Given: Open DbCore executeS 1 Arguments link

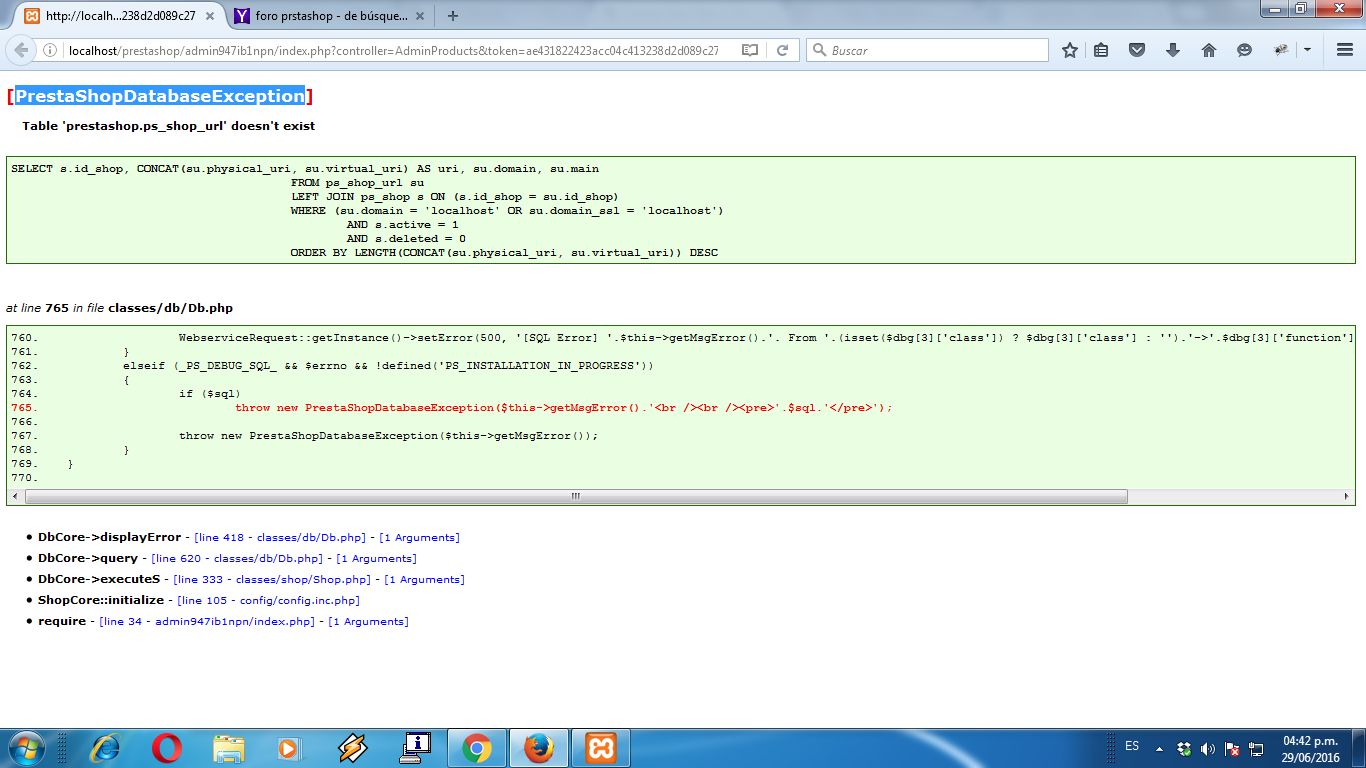Looking at the screenshot, I should tap(425, 580).
